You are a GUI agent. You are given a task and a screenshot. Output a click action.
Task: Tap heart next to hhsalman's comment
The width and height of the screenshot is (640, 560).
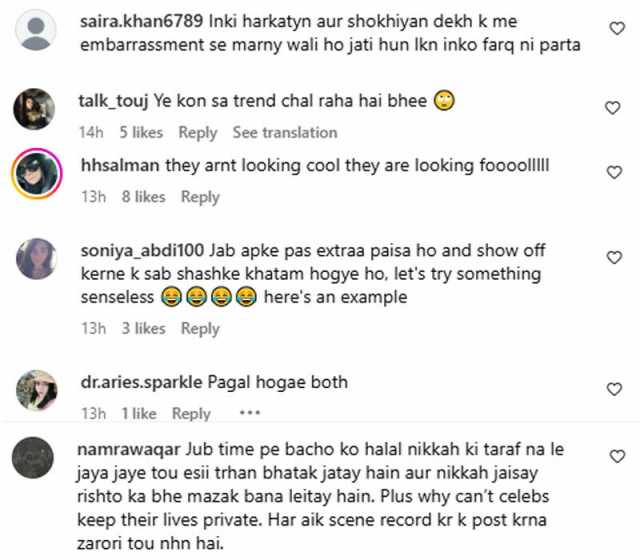point(614,172)
